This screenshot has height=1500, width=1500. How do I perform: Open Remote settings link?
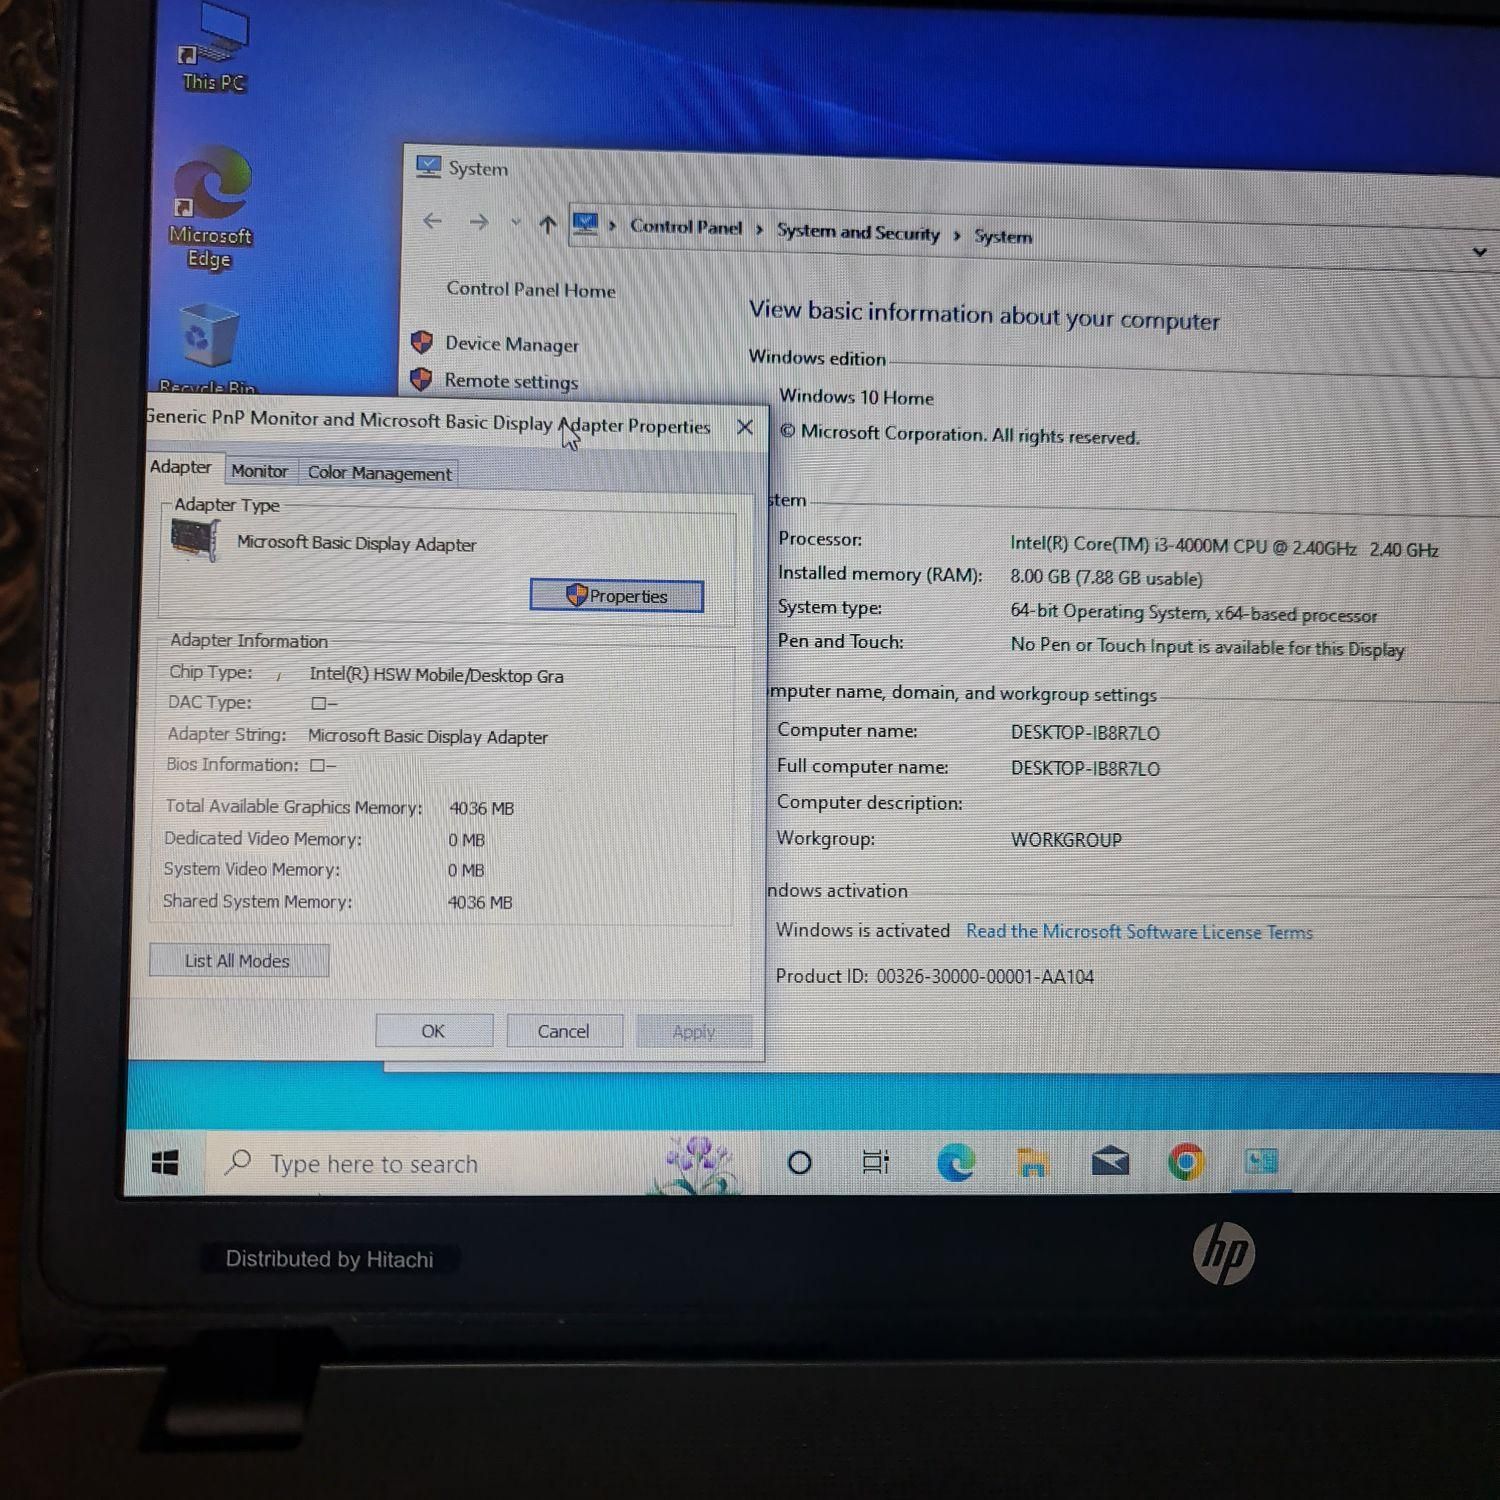(511, 381)
